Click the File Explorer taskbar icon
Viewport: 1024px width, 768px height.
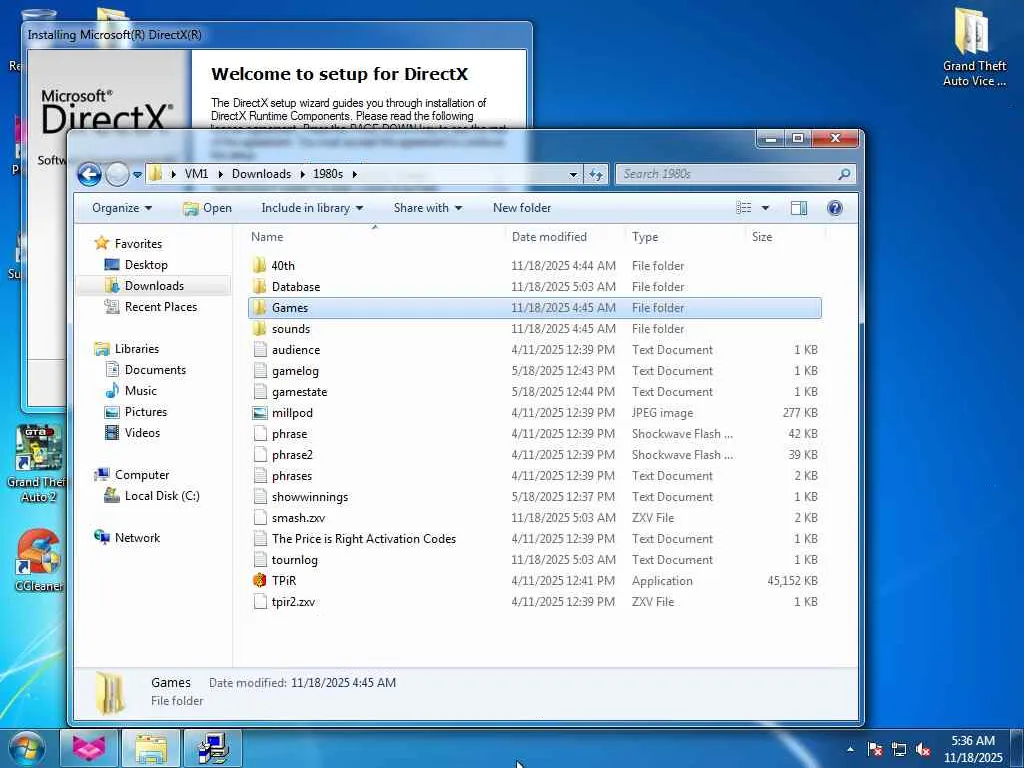(x=151, y=748)
